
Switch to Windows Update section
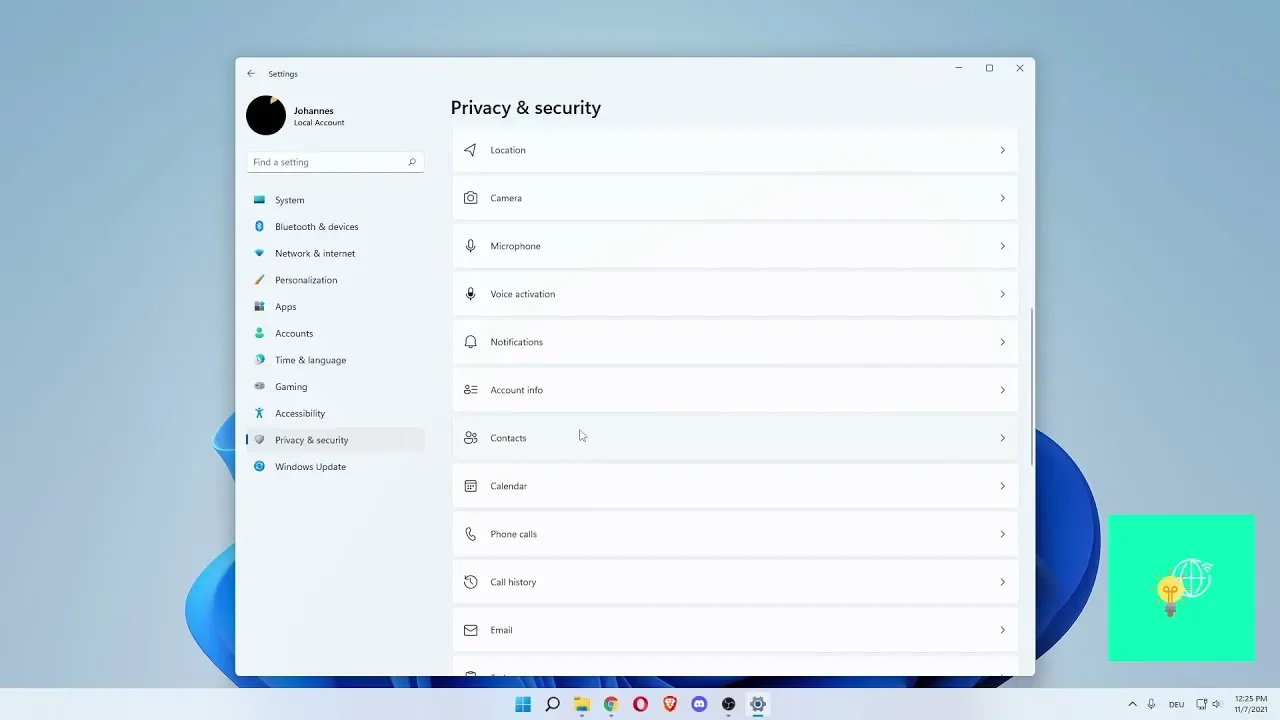click(x=310, y=467)
